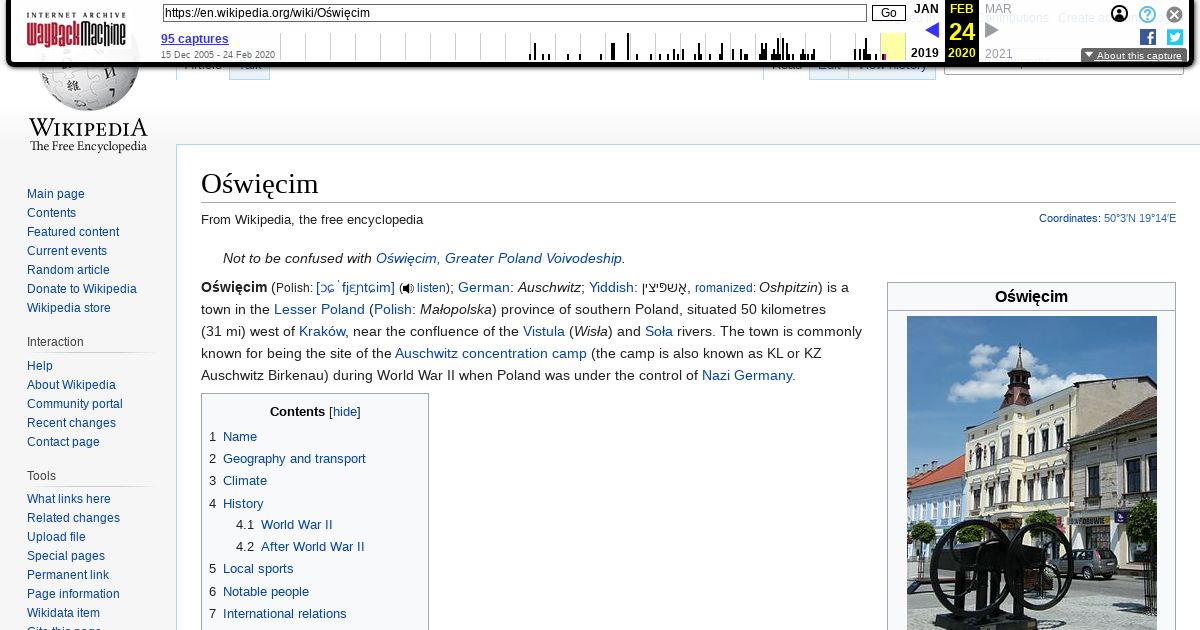Open Related changes
This screenshot has height=630, width=1200.
point(73,518)
